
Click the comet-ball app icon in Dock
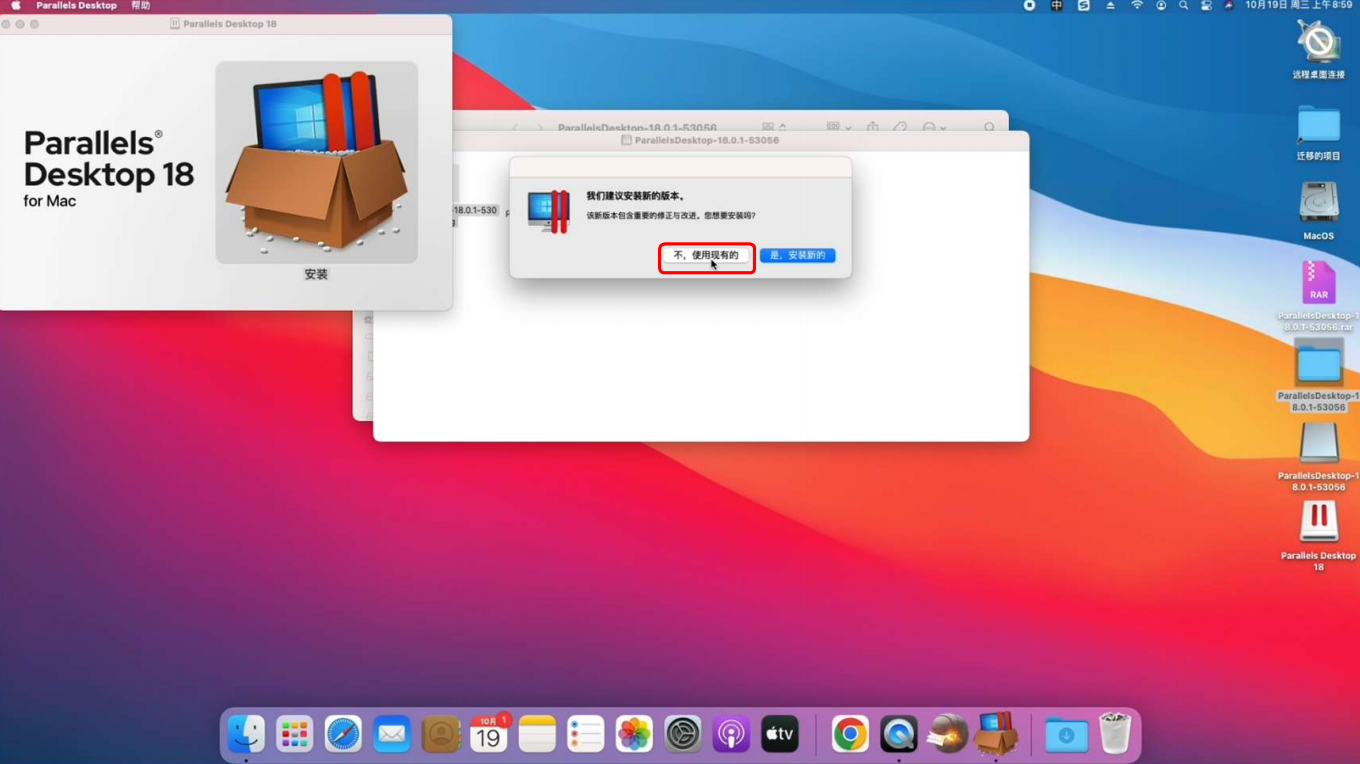pos(947,735)
